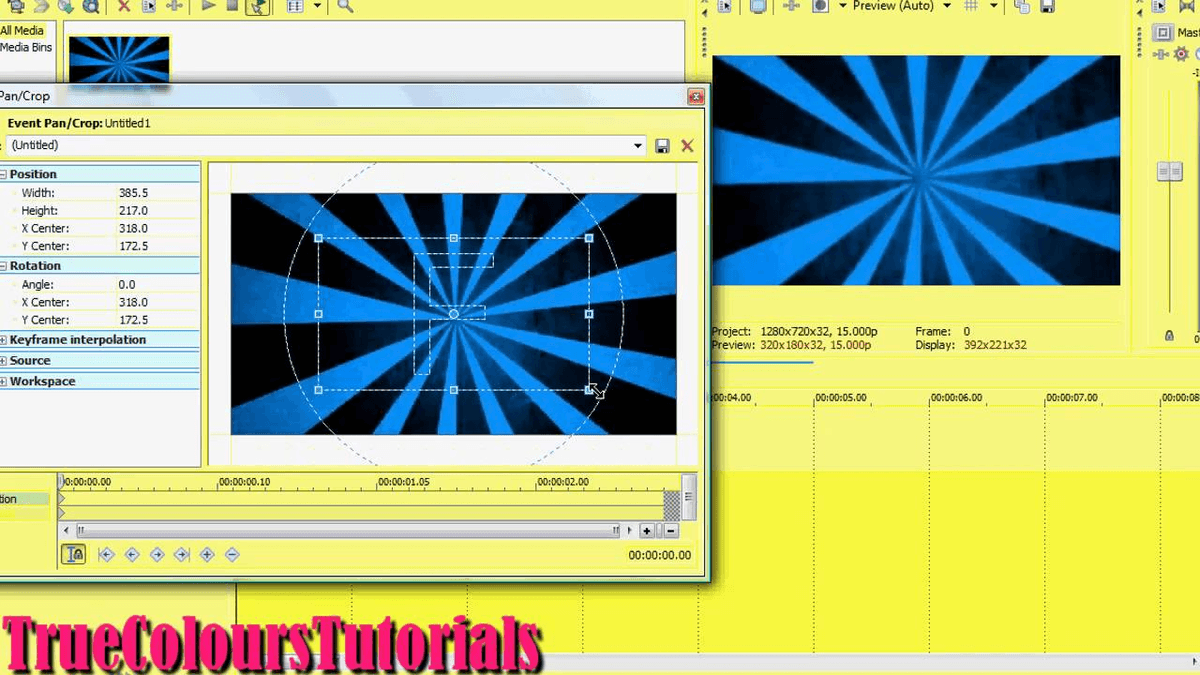Click capture video icon in media toolbar

pos(18,6)
